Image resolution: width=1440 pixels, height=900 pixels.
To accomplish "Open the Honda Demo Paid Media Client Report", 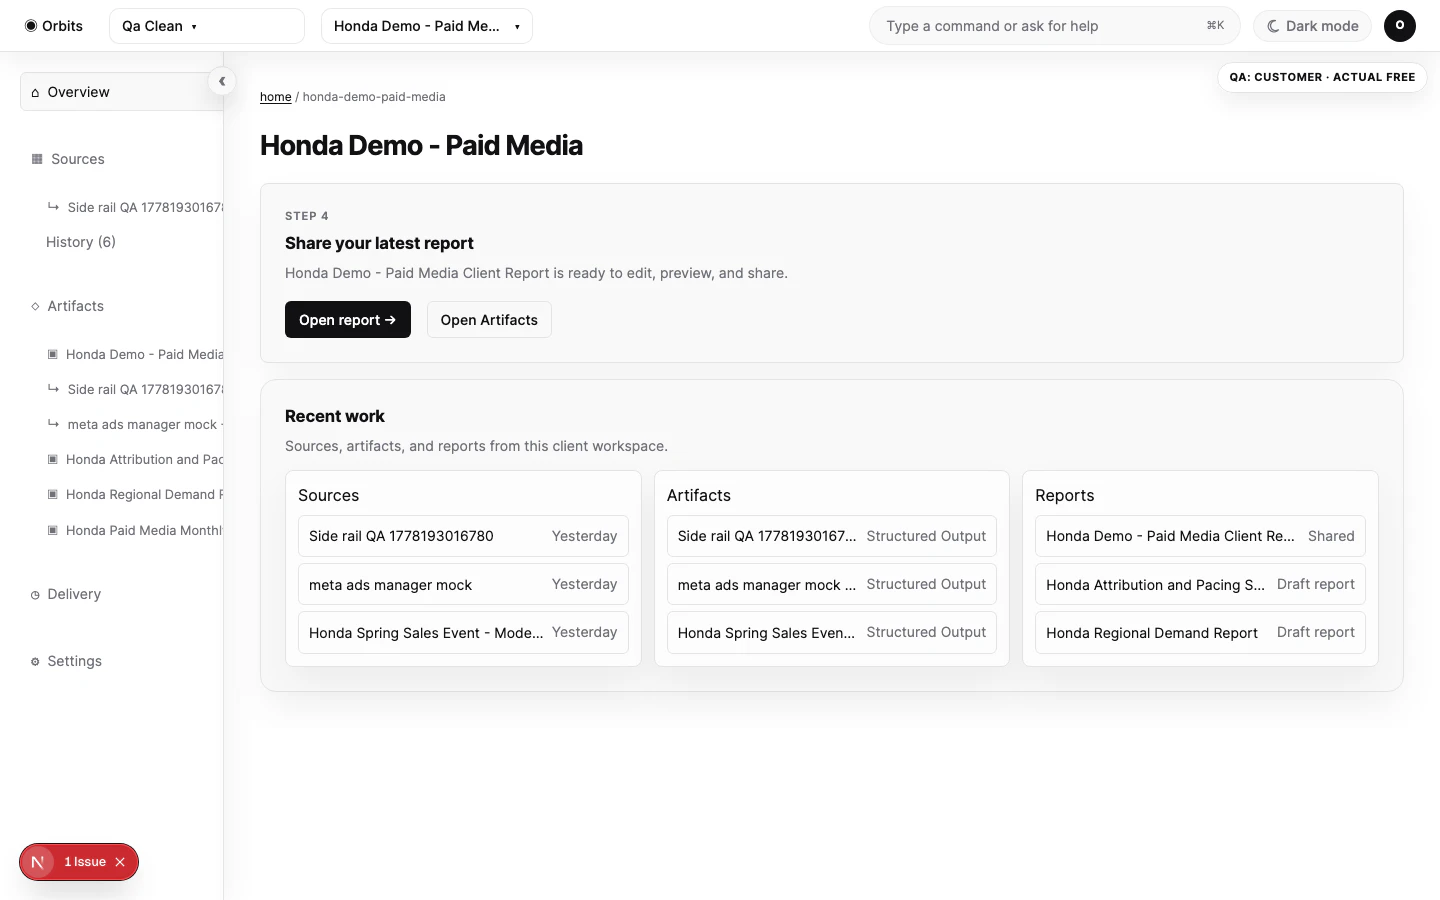I will click(1200, 536).
